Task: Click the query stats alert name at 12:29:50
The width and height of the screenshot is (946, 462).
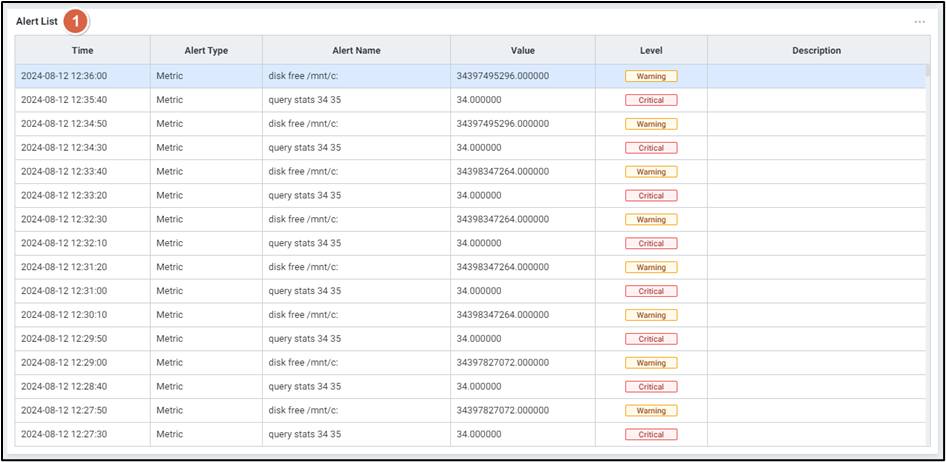Action: click(x=304, y=339)
